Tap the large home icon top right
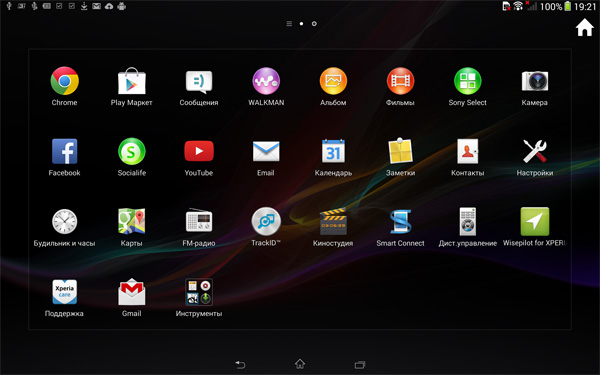The height and width of the screenshot is (375, 600). (585, 28)
